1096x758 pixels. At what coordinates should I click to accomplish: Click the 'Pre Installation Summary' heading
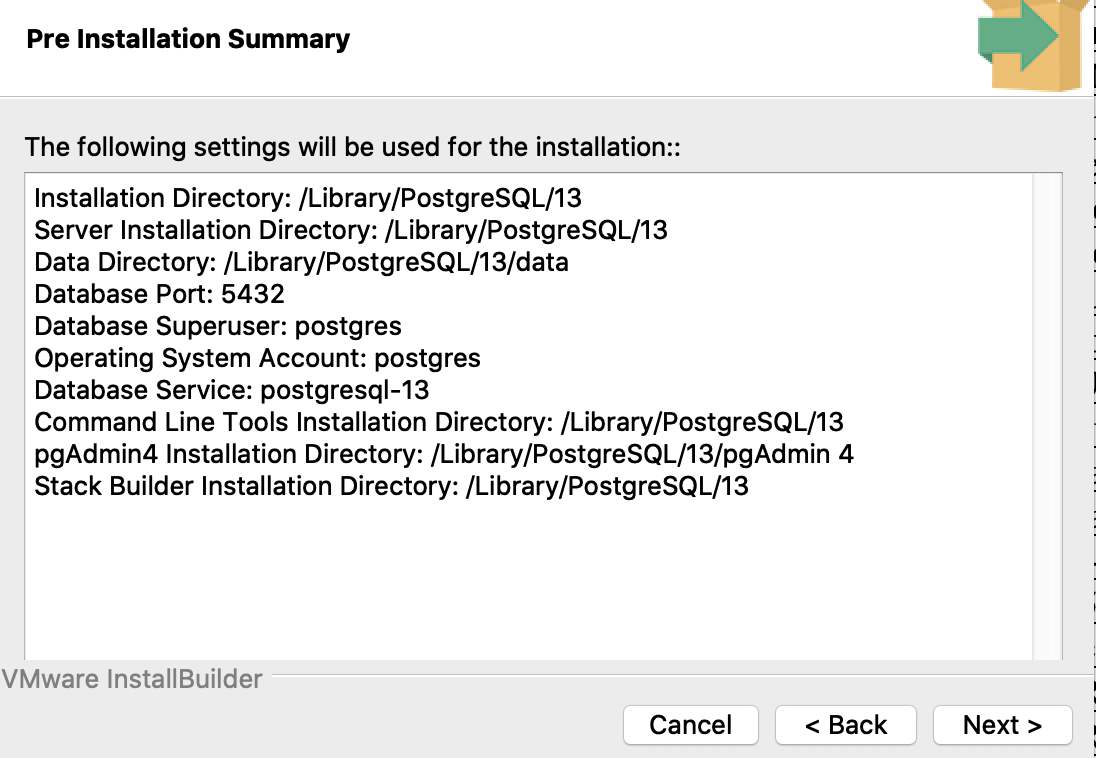tap(188, 38)
